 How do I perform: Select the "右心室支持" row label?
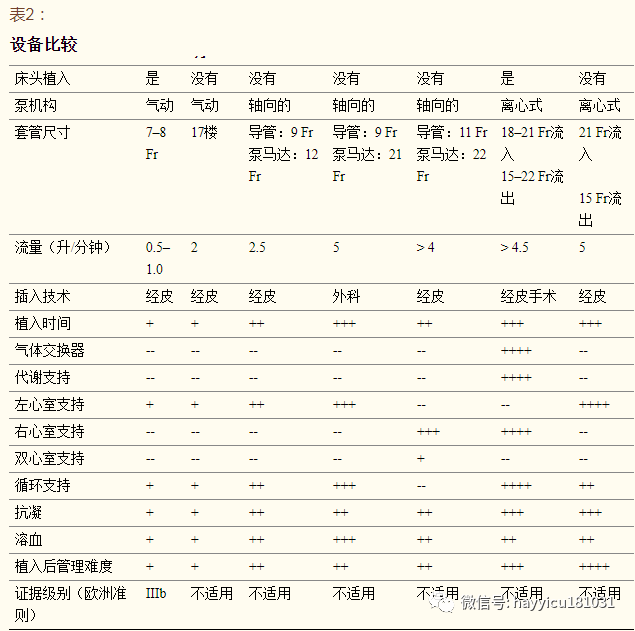click(x=49, y=432)
